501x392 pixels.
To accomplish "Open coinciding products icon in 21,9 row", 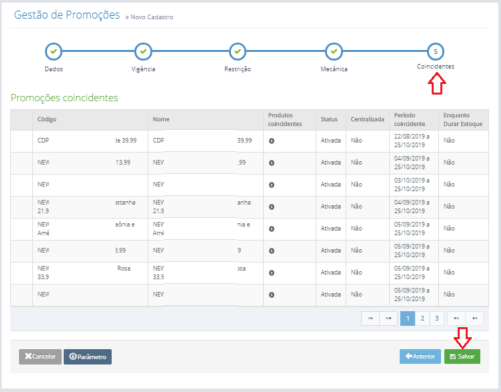I will point(272,207).
